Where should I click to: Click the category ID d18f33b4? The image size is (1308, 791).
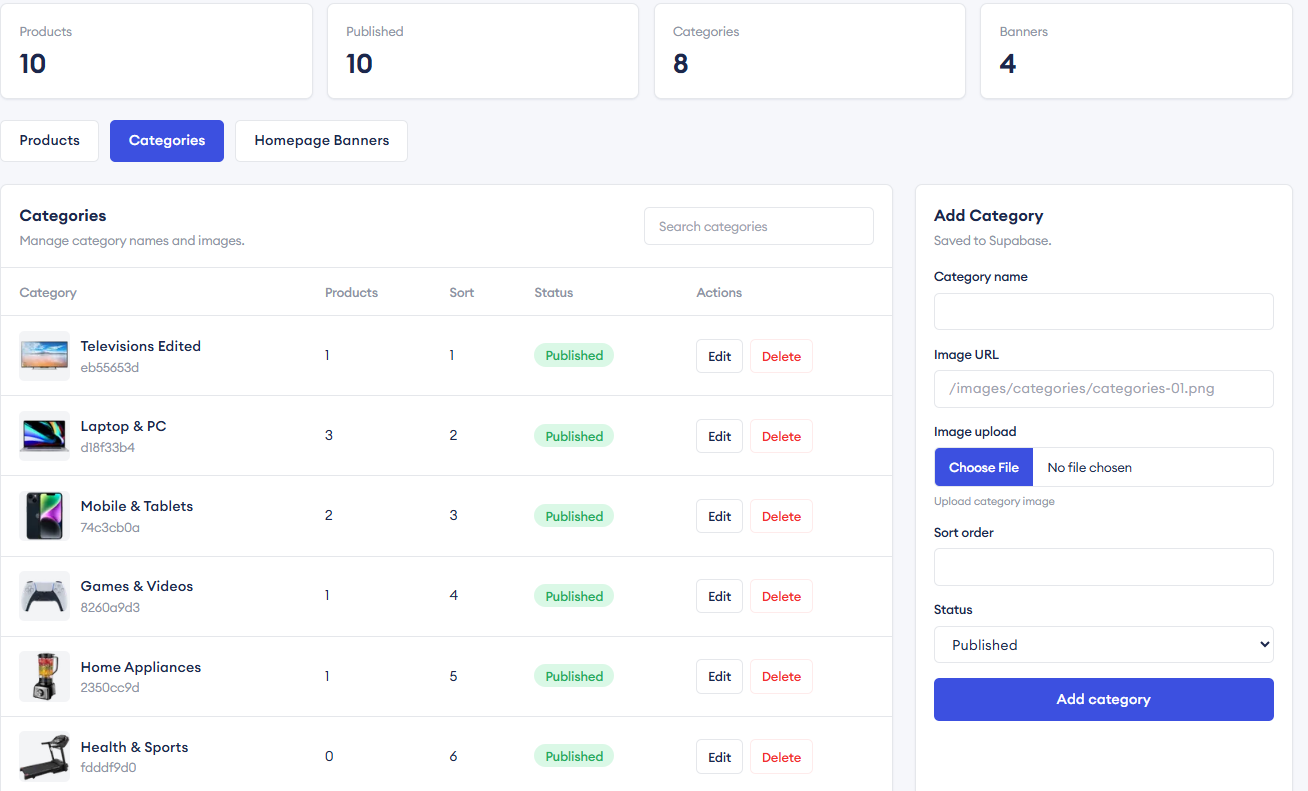click(107, 448)
